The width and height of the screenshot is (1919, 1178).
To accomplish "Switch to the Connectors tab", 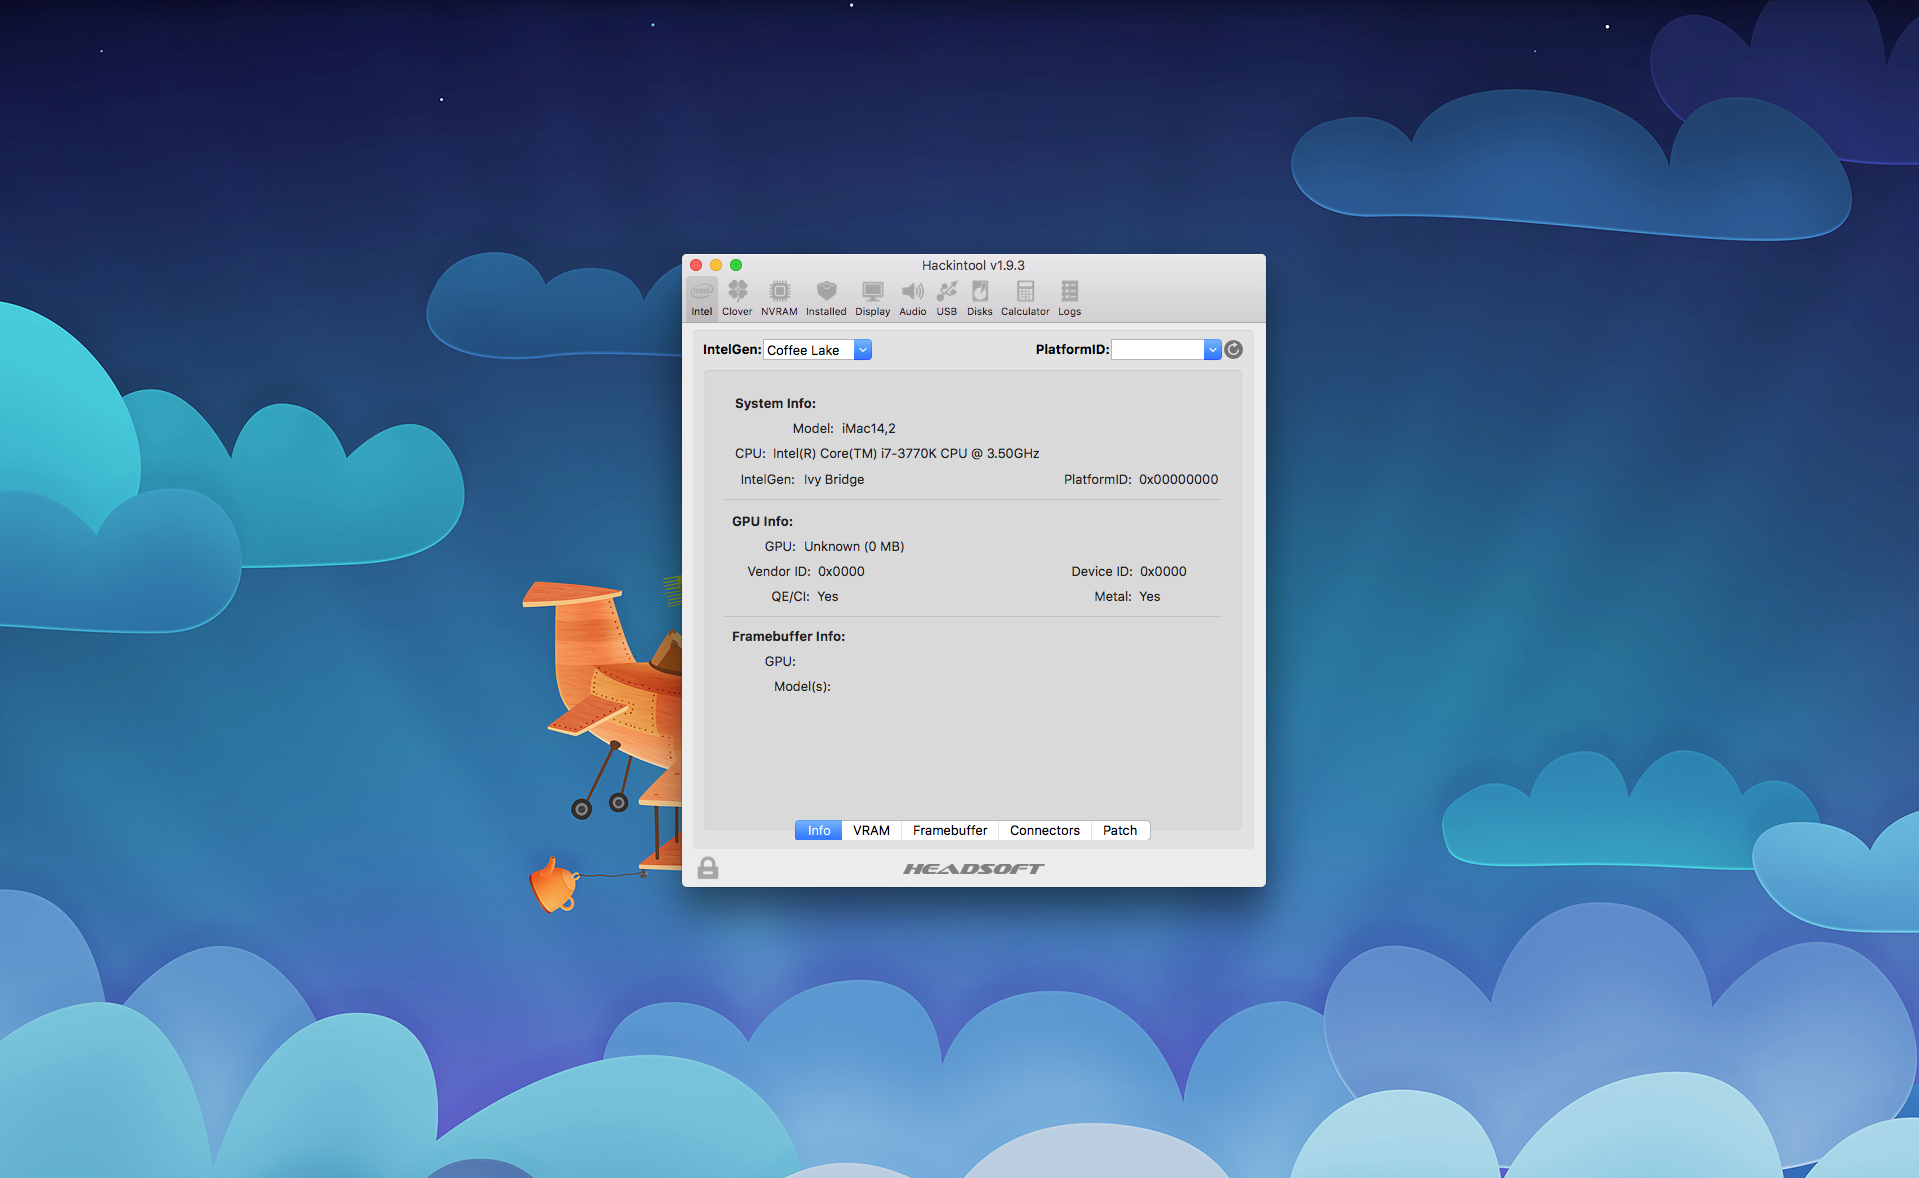I will pos(1044,830).
